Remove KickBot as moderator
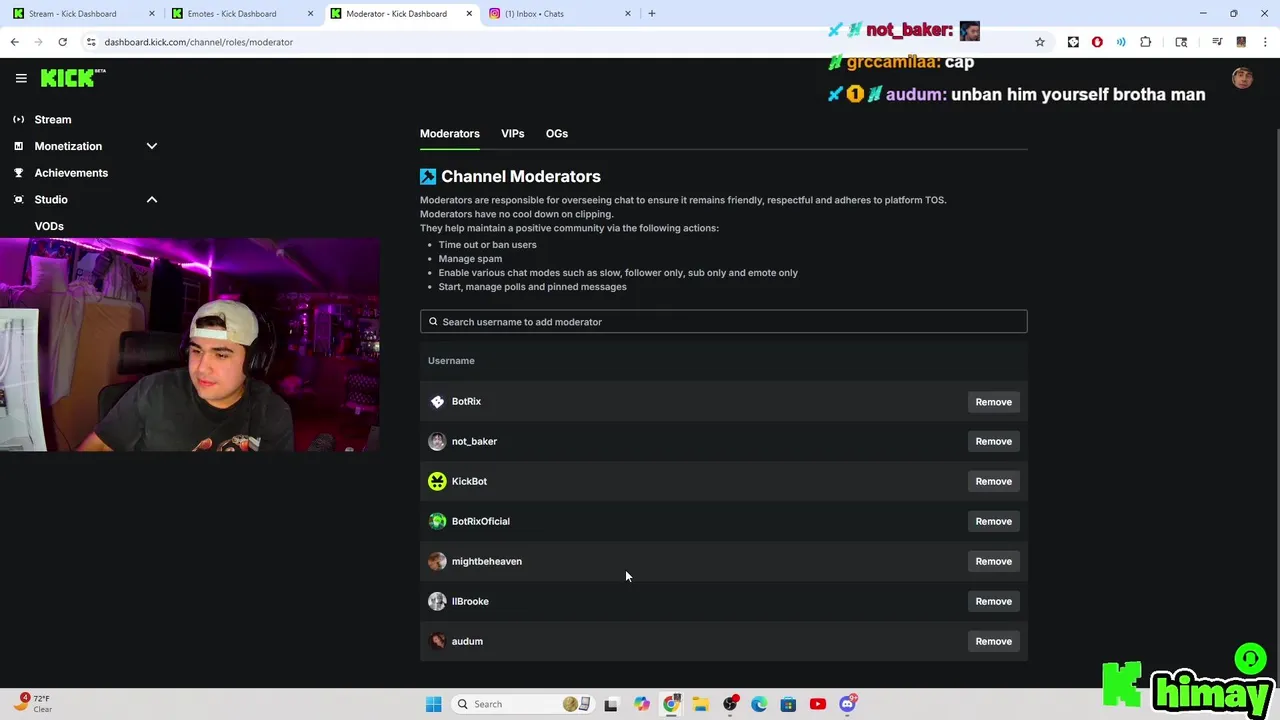 (994, 481)
